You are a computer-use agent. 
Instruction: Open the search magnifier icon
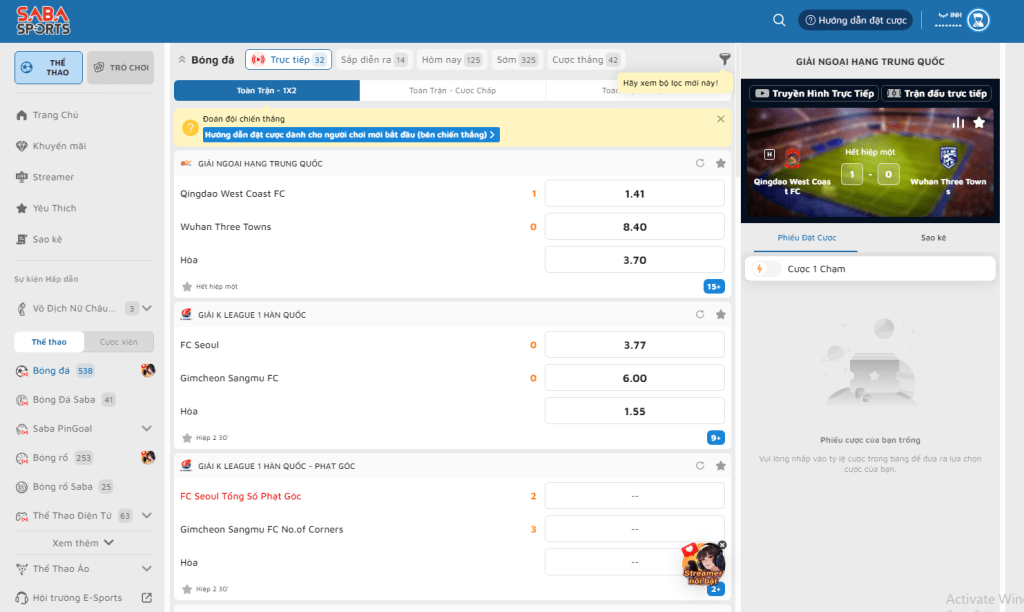click(x=778, y=20)
